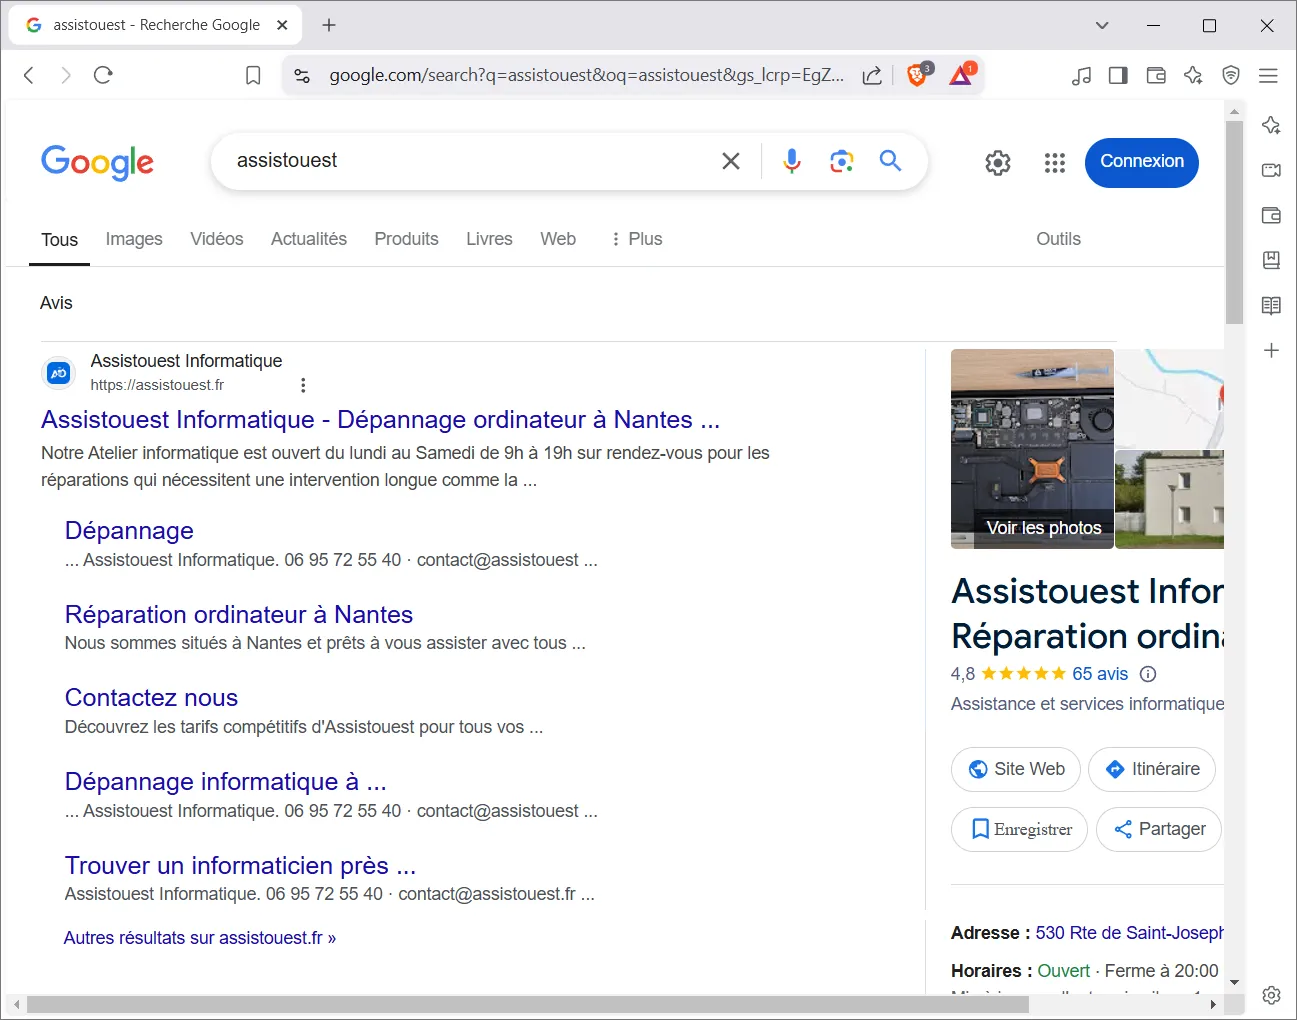Open the 65 avis reviews link
The image size is (1297, 1020).
pyautogui.click(x=1100, y=674)
